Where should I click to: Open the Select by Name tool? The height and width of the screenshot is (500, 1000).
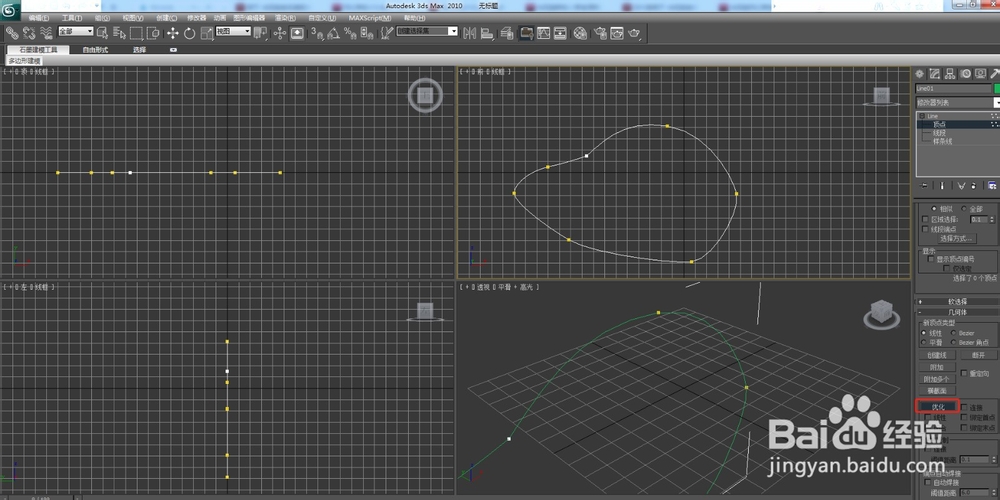[120, 33]
